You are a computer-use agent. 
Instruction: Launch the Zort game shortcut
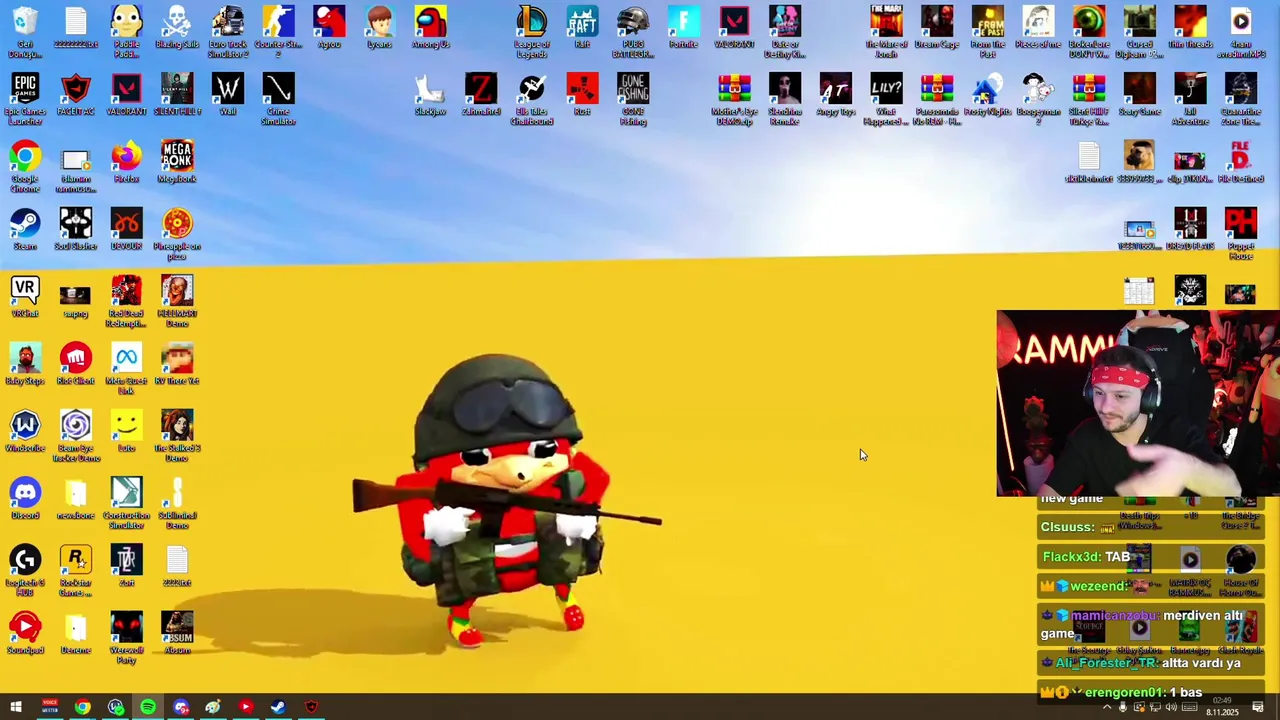126,566
